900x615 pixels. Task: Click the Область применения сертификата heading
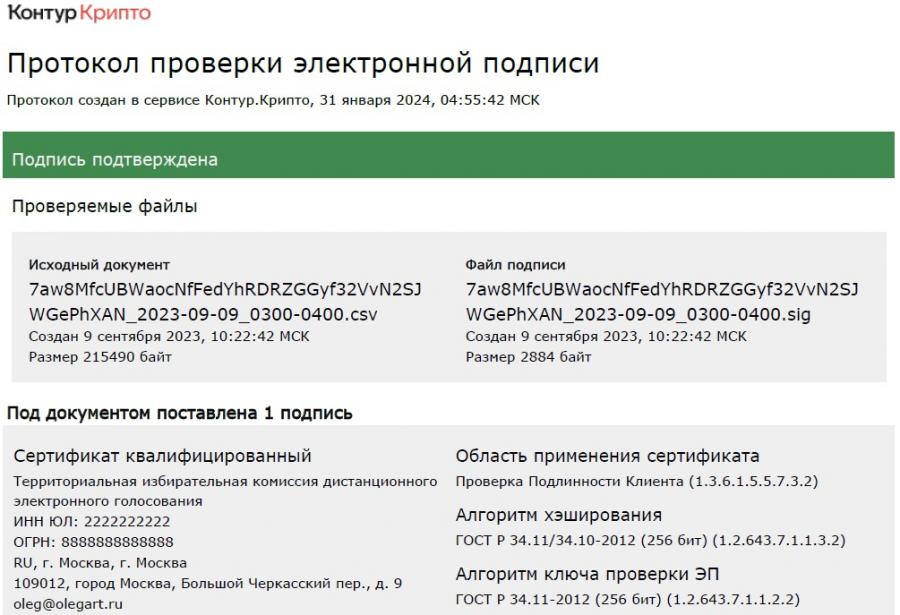point(607,457)
